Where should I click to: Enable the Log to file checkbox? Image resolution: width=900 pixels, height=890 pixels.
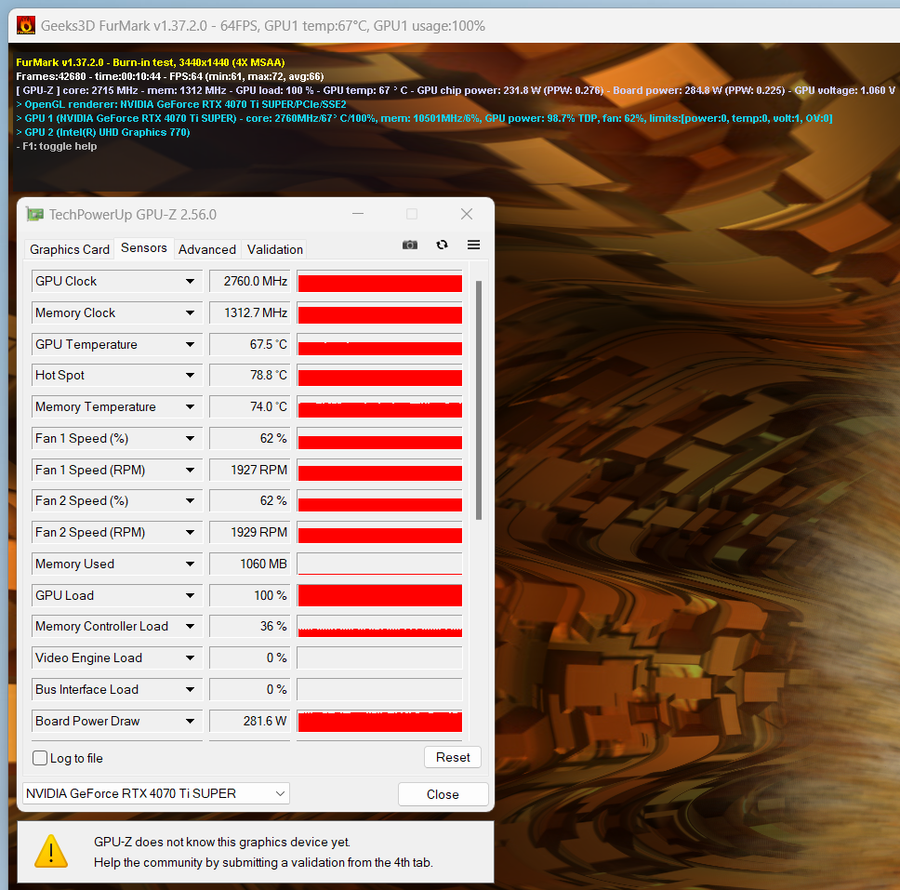pyautogui.click(x=40, y=758)
